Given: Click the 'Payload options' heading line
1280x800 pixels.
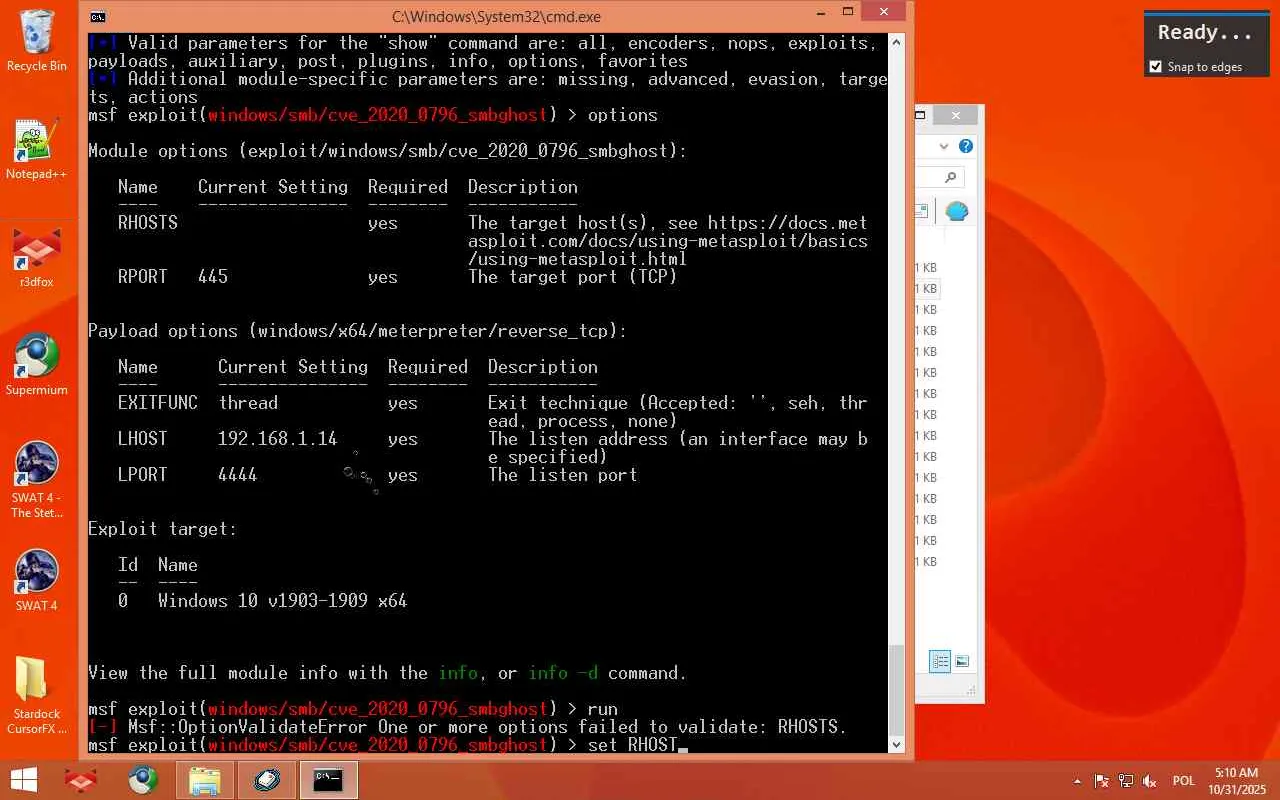Looking at the screenshot, I should [x=358, y=331].
